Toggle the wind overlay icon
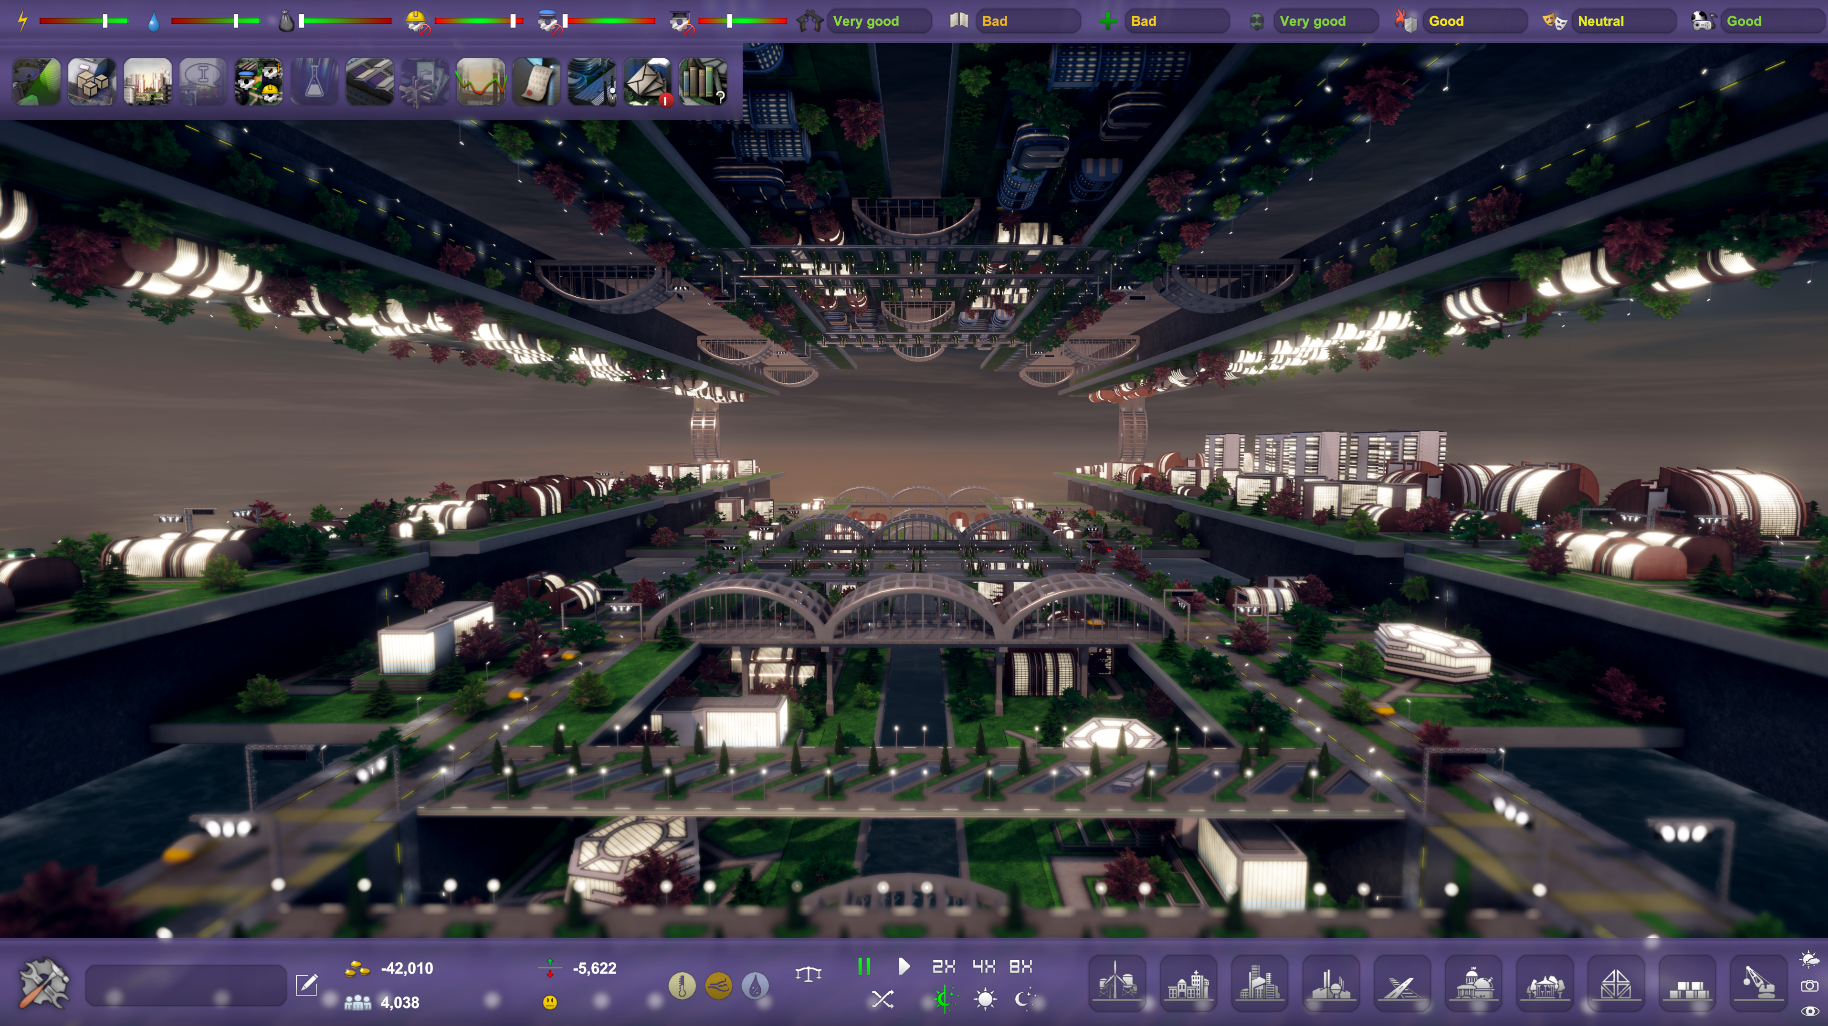This screenshot has width=1828, height=1026. [x=718, y=986]
